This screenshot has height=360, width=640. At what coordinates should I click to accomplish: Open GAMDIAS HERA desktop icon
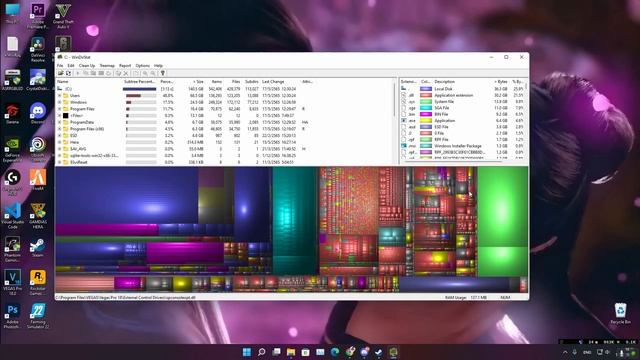[x=38, y=216]
